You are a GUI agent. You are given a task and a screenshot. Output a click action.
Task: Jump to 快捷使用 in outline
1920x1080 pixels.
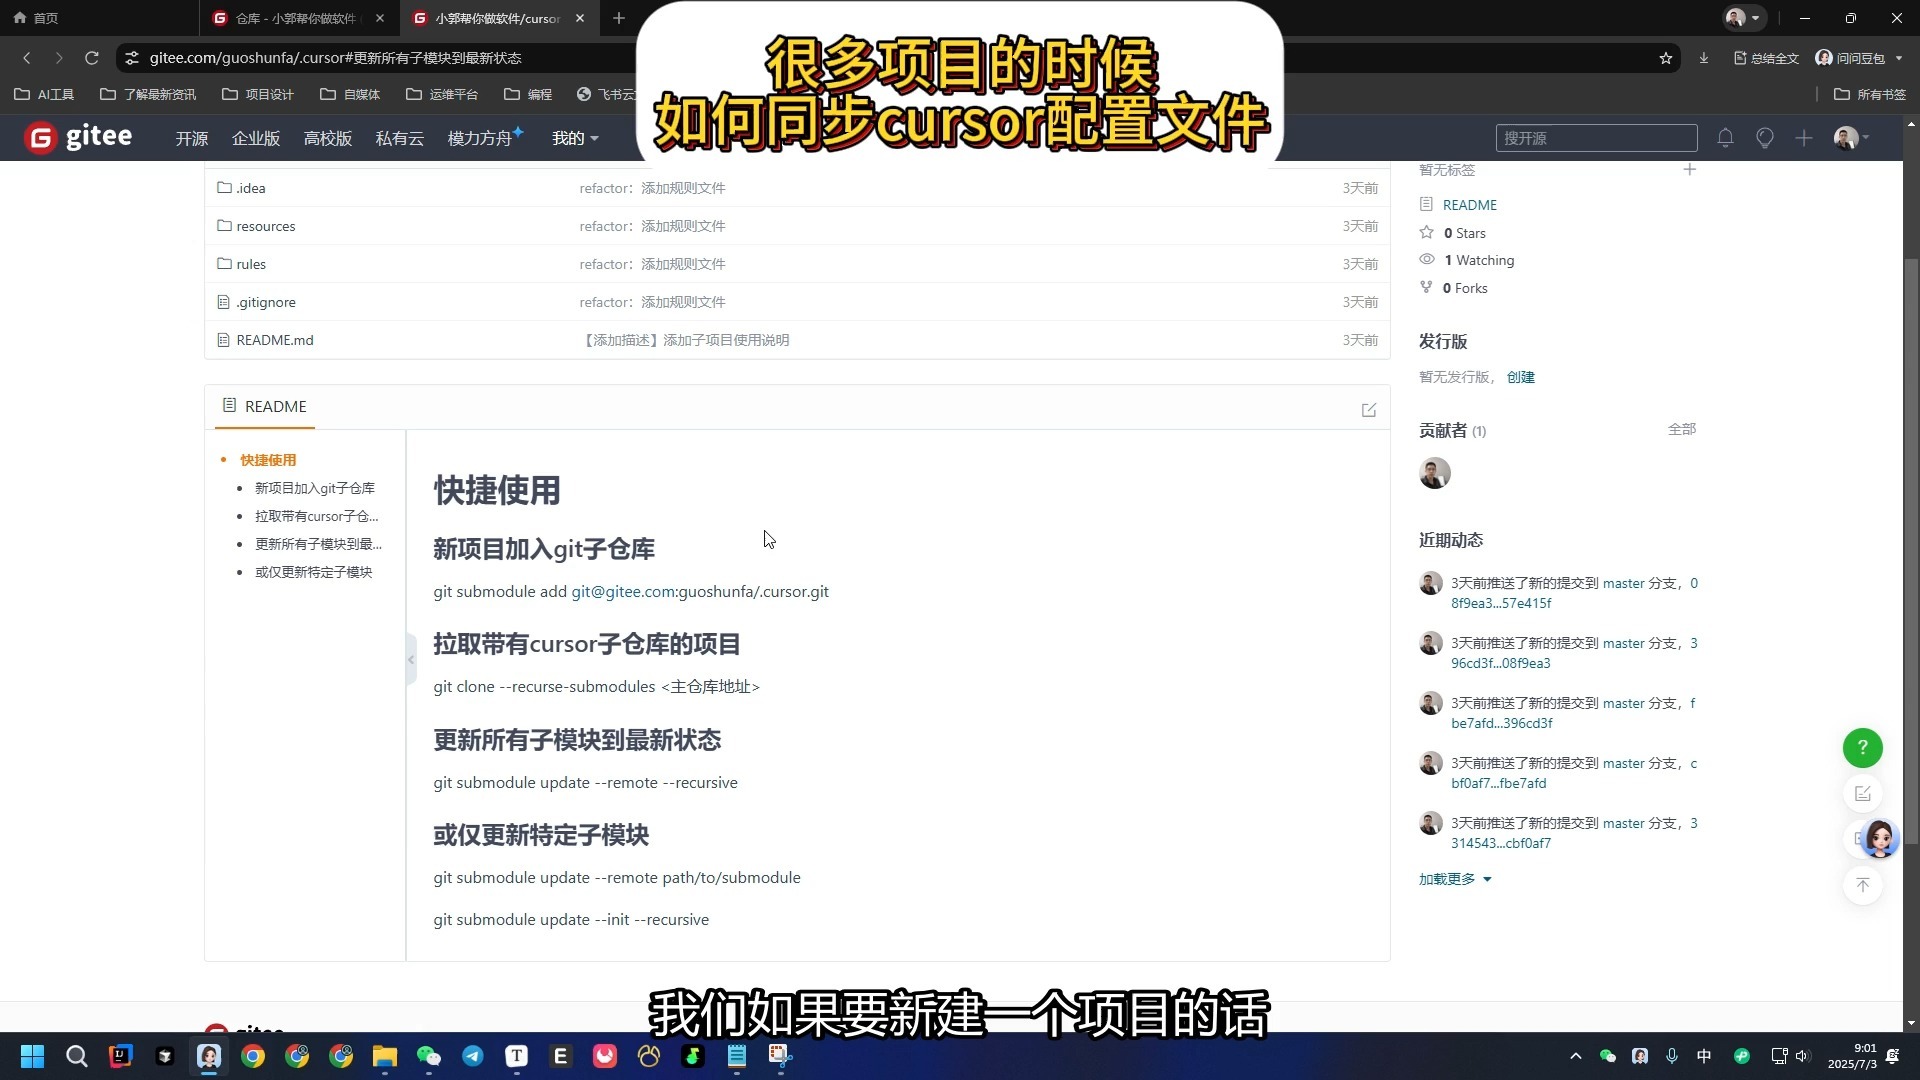click(x=268, y=460)
